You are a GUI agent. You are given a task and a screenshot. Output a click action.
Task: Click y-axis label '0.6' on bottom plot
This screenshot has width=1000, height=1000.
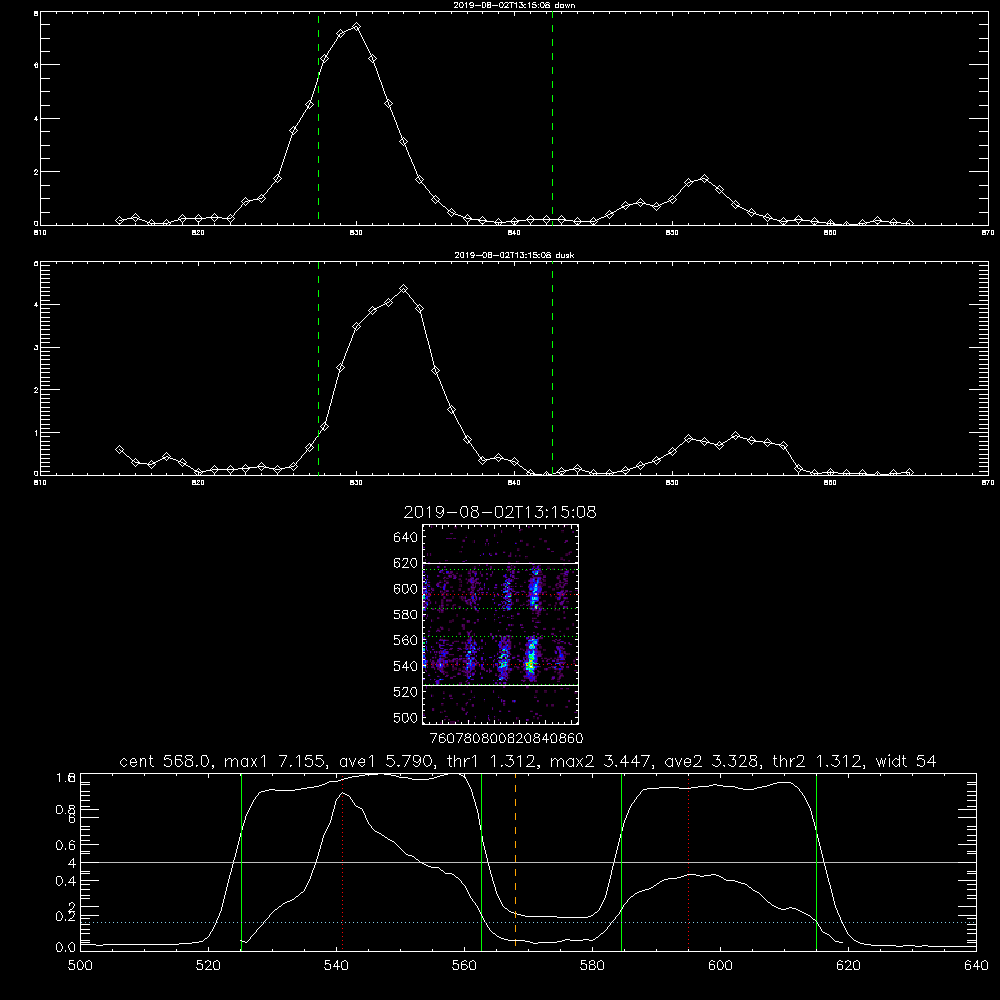click(66, 845)
